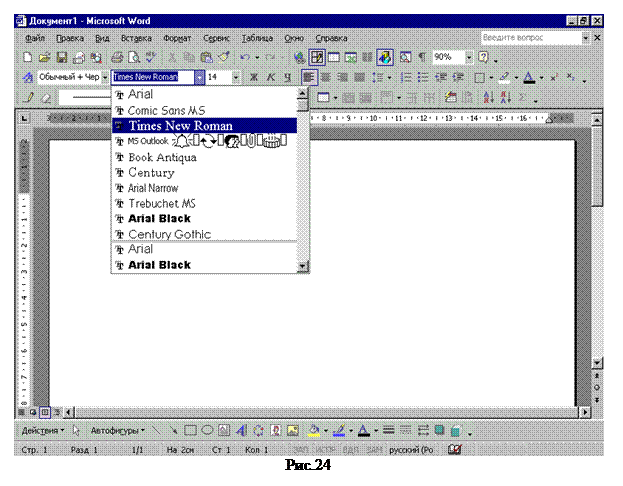Open Автофигуры dropdown
The width and height of the screenshot is (623, 486).
117,430
